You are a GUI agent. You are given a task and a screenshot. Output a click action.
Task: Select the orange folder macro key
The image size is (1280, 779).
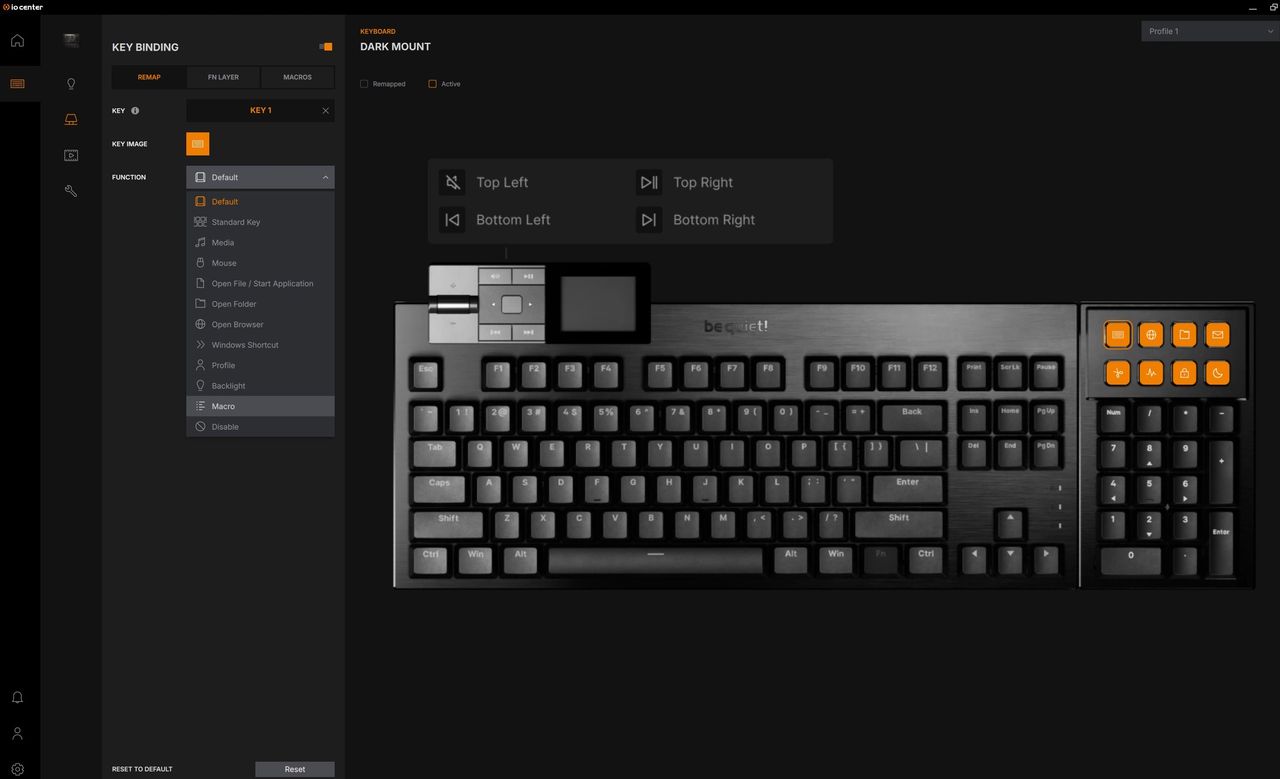point(1184,335)
